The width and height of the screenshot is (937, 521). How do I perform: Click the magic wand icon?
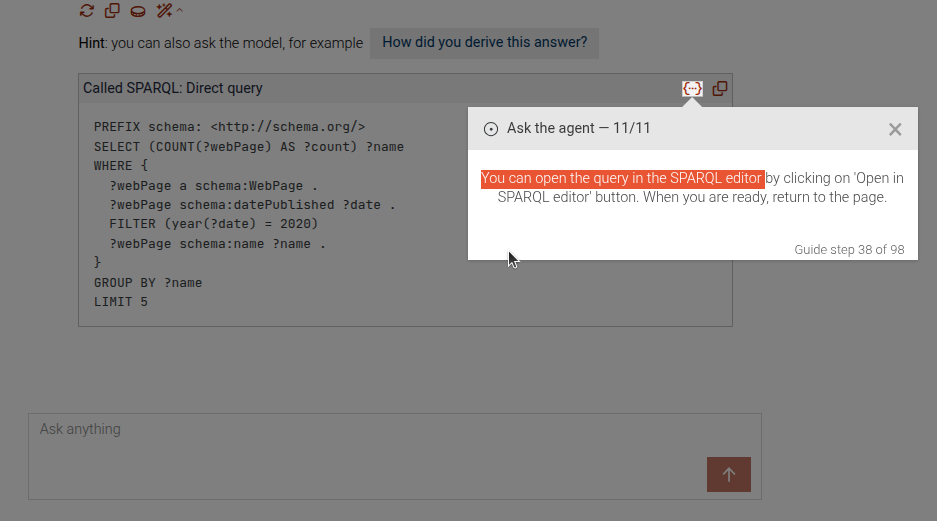[164, 11]
